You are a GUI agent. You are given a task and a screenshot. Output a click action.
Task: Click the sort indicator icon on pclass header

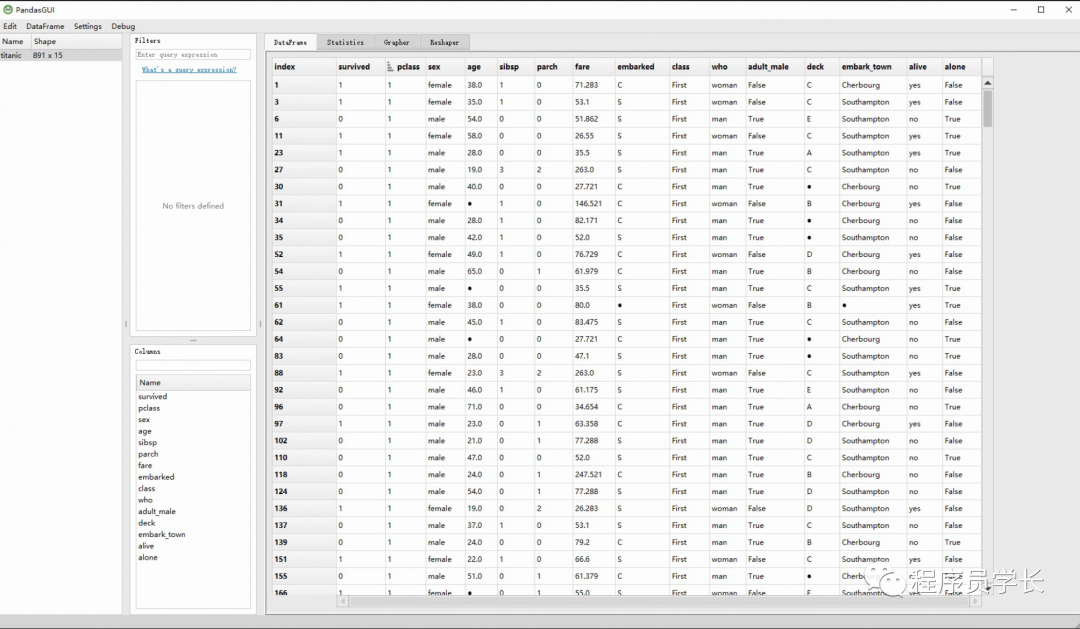coord(390,67)
